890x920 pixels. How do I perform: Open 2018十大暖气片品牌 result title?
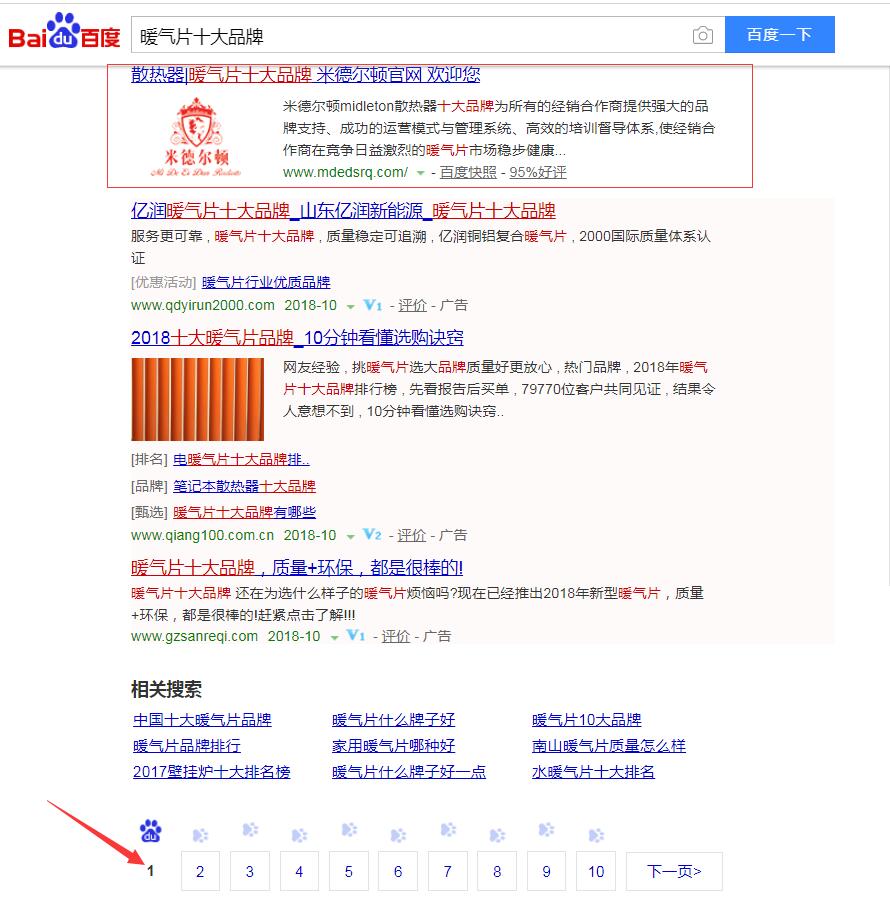297,337
